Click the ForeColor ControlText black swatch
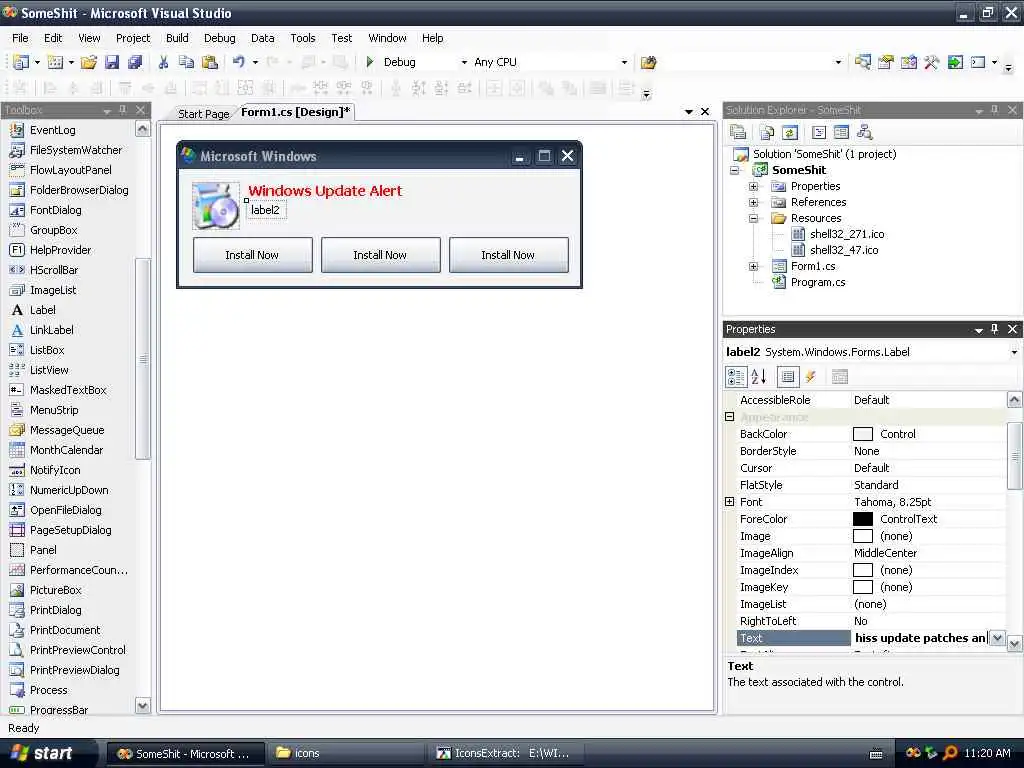The height and width of the screenshot is (768, 1024). pos(863,519)
